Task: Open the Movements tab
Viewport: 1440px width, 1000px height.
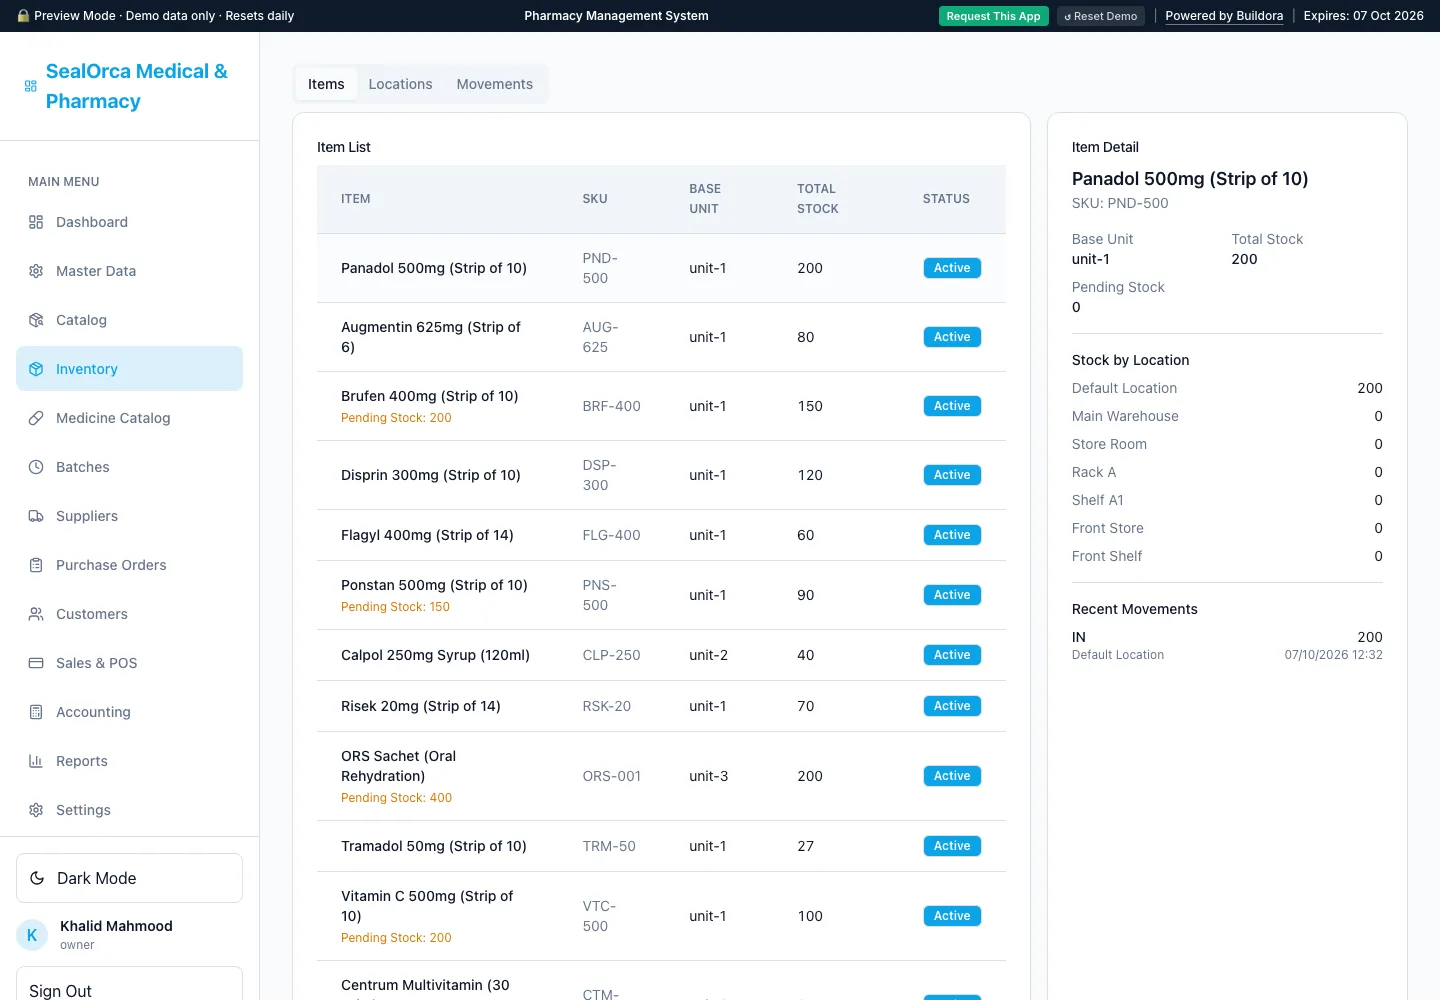Action: click(x=494, y=84)
